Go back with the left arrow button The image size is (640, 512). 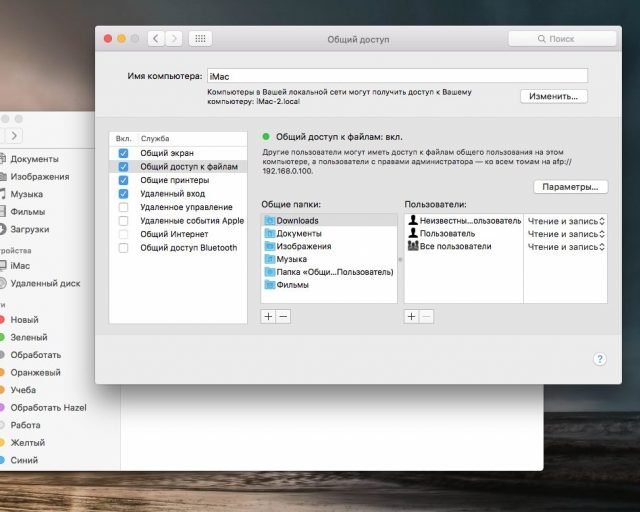click(x=156, y=39)
